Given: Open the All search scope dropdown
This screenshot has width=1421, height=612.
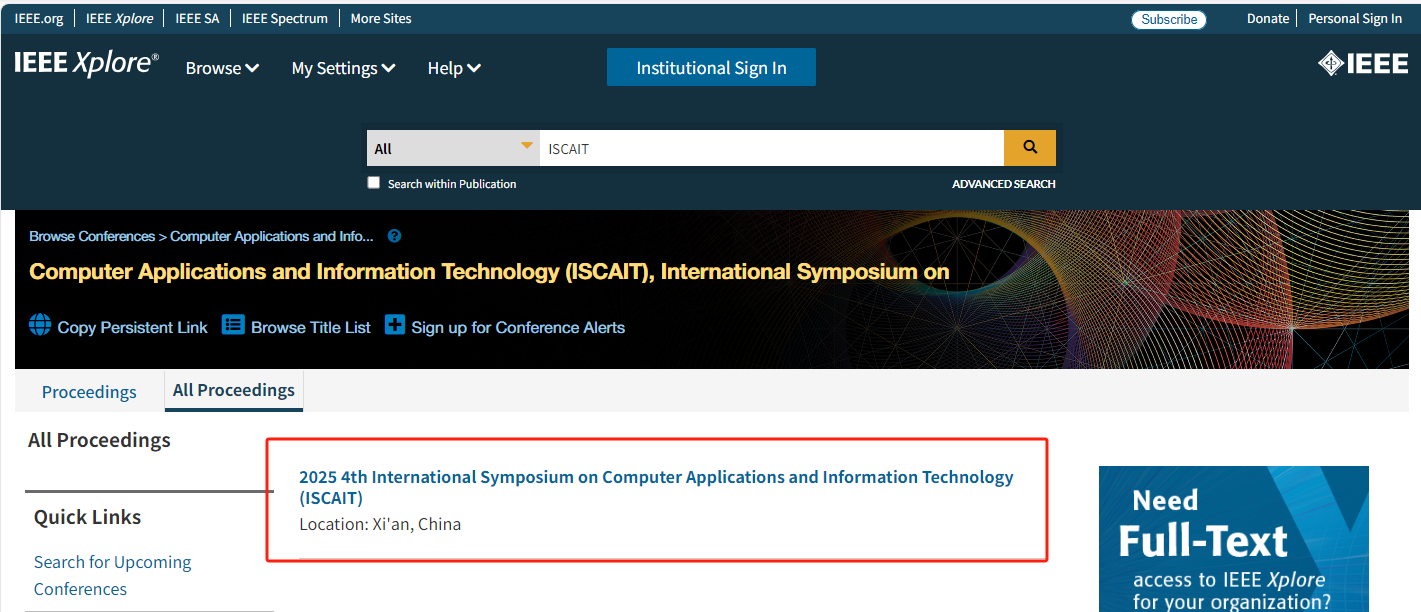Looking at the screenshot, I should pos(453,148).
